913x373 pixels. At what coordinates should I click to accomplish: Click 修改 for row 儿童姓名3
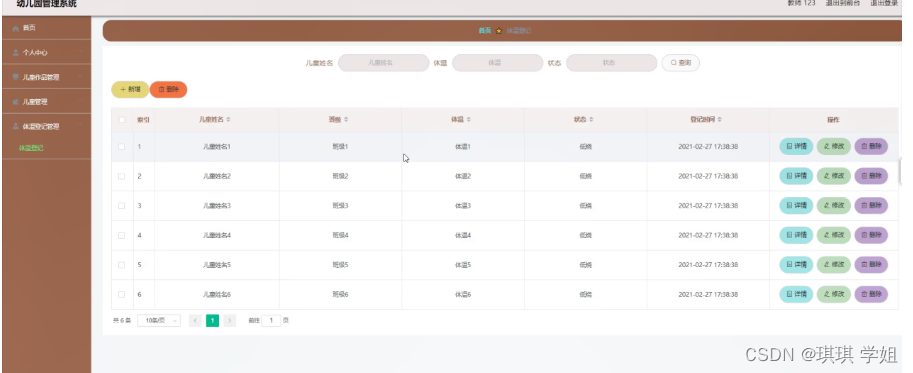coord(834,205)
